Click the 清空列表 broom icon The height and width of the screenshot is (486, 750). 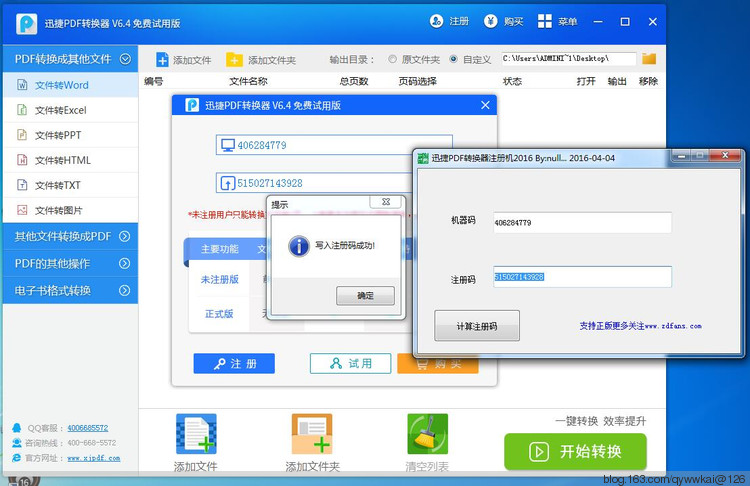coord(428,434)
